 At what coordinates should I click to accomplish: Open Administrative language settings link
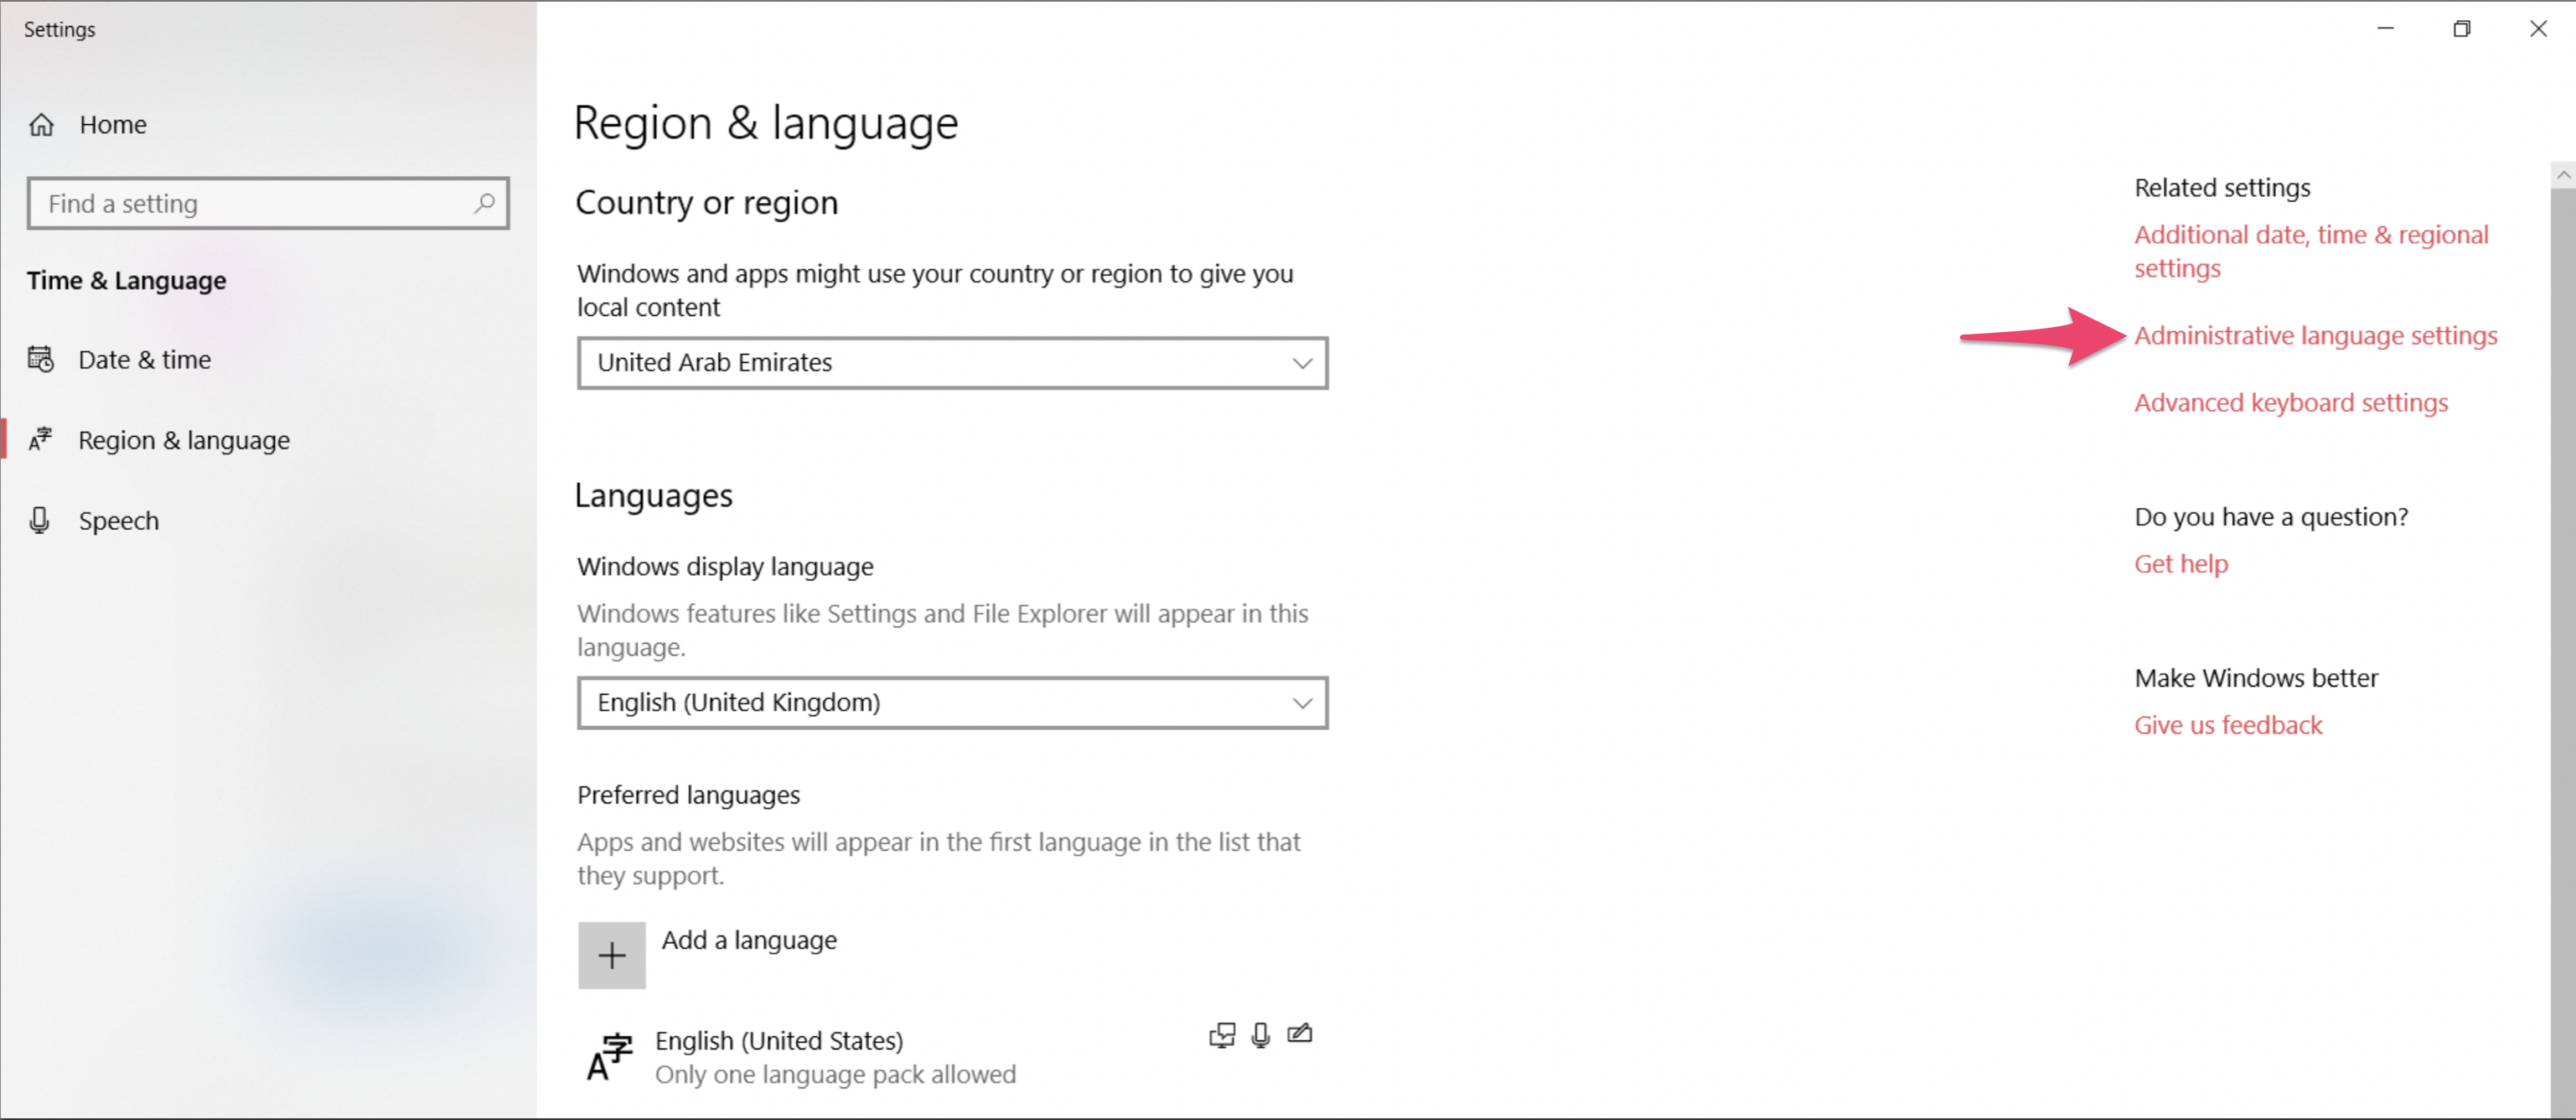click(x=2316, y=336)
